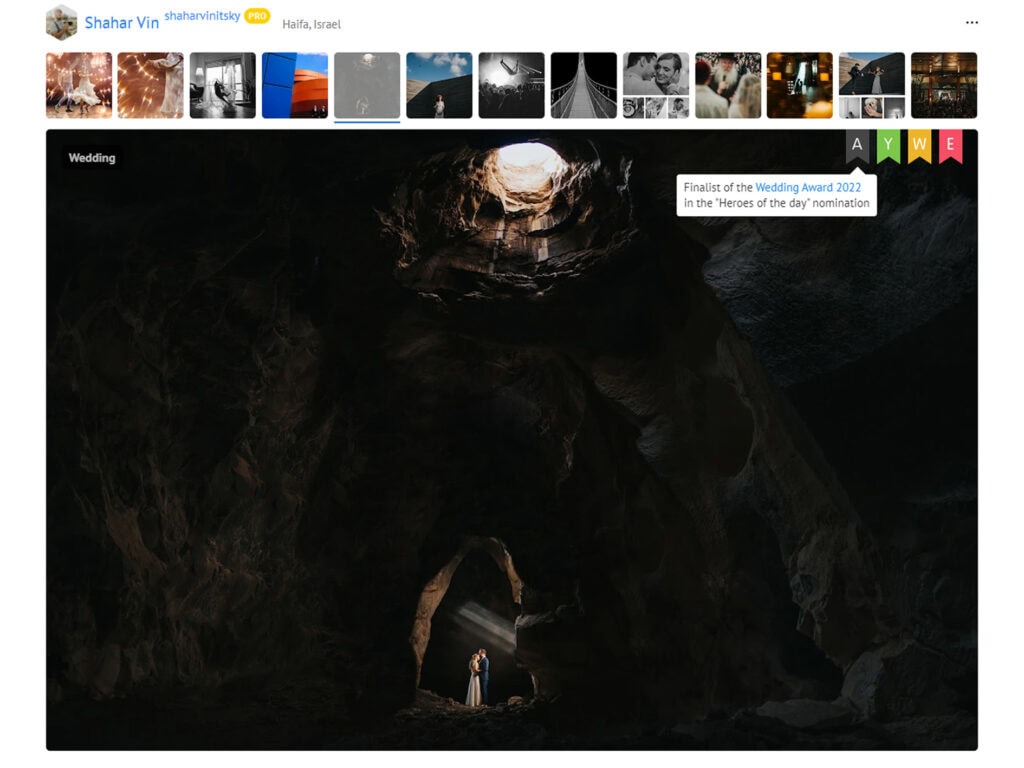Select the suspension bridge thumbnail
Screen dimensions: 1024x768
(583, 86)
